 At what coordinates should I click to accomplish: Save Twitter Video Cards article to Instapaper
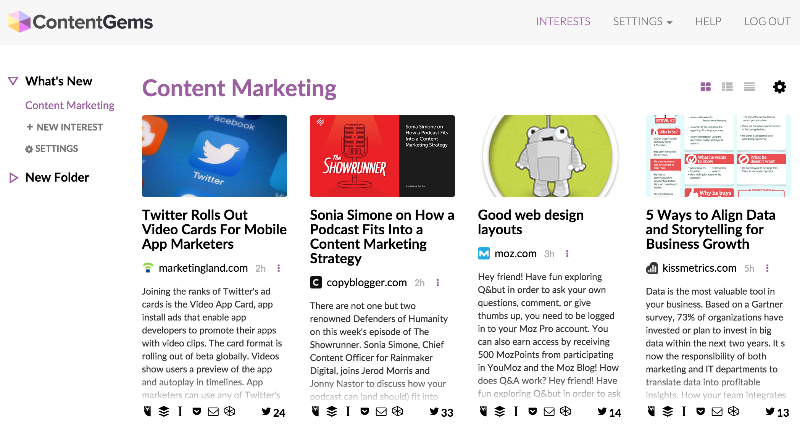(x=180, y=411)
